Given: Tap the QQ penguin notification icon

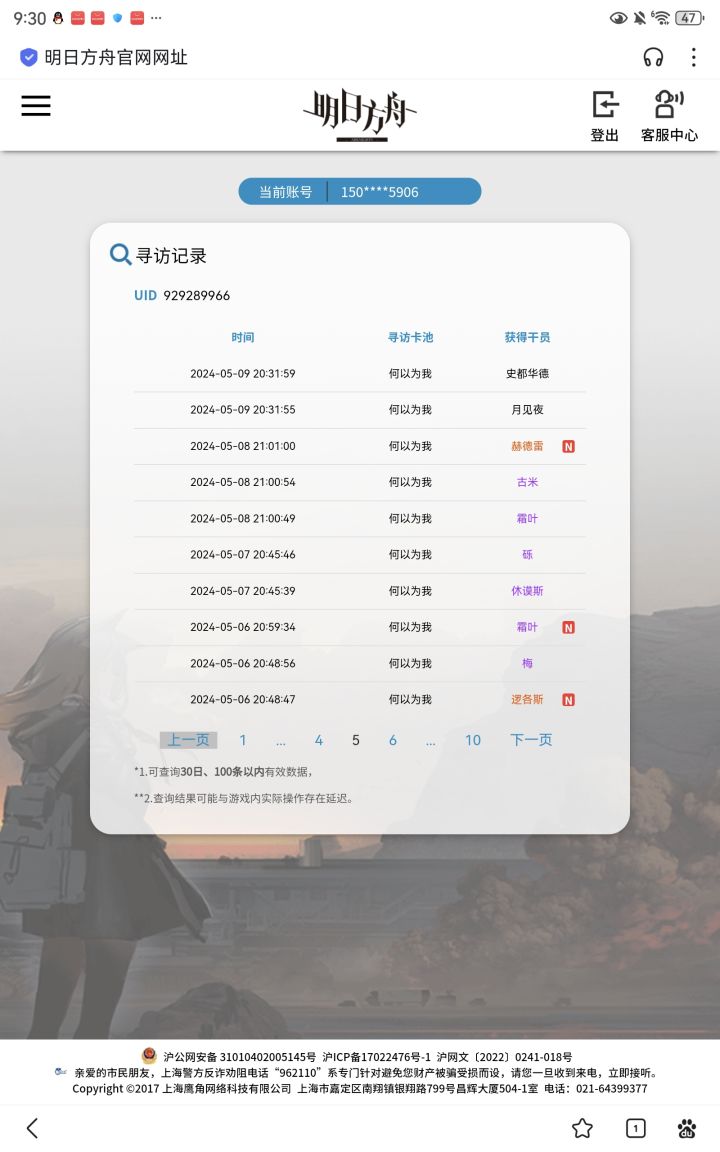Looking at the screenshot, I should click(x=58, y=18).
